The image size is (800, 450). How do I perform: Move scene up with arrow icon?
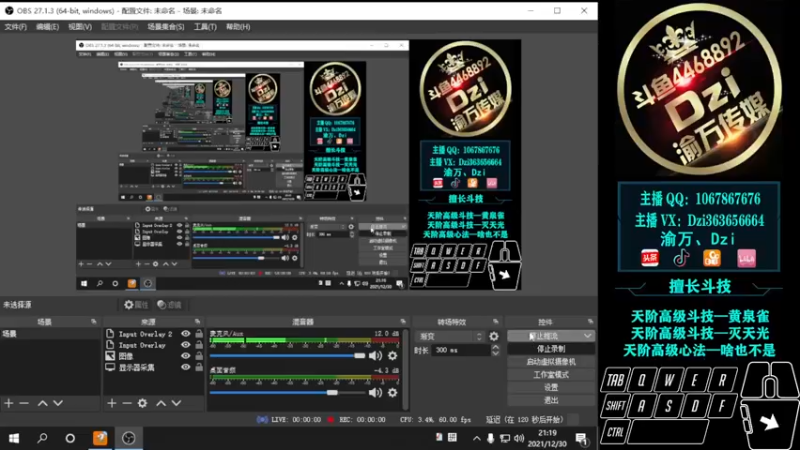click(x=42, y=403)
